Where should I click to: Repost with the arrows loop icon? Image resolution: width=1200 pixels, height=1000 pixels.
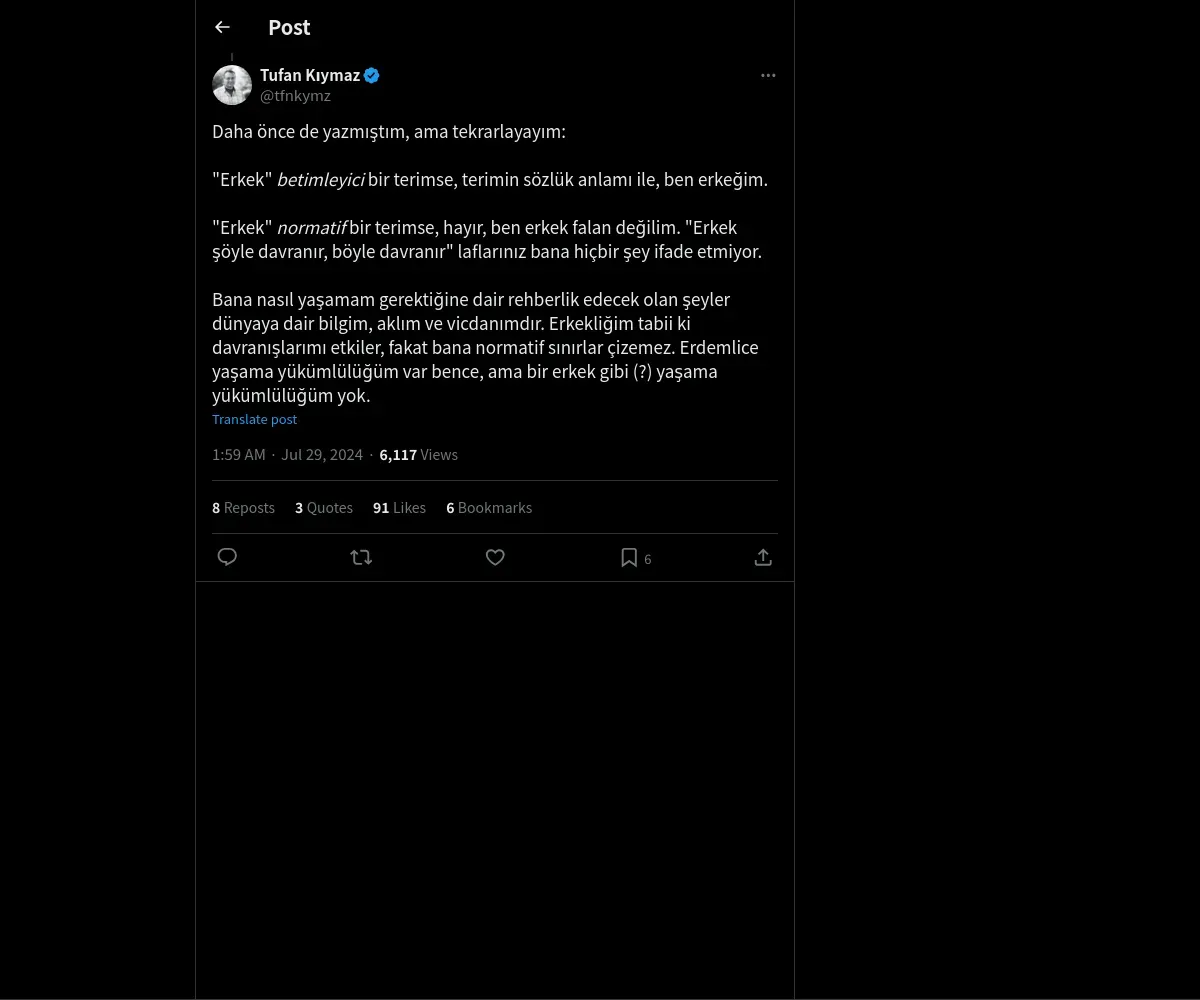click(x=361, y=558)
